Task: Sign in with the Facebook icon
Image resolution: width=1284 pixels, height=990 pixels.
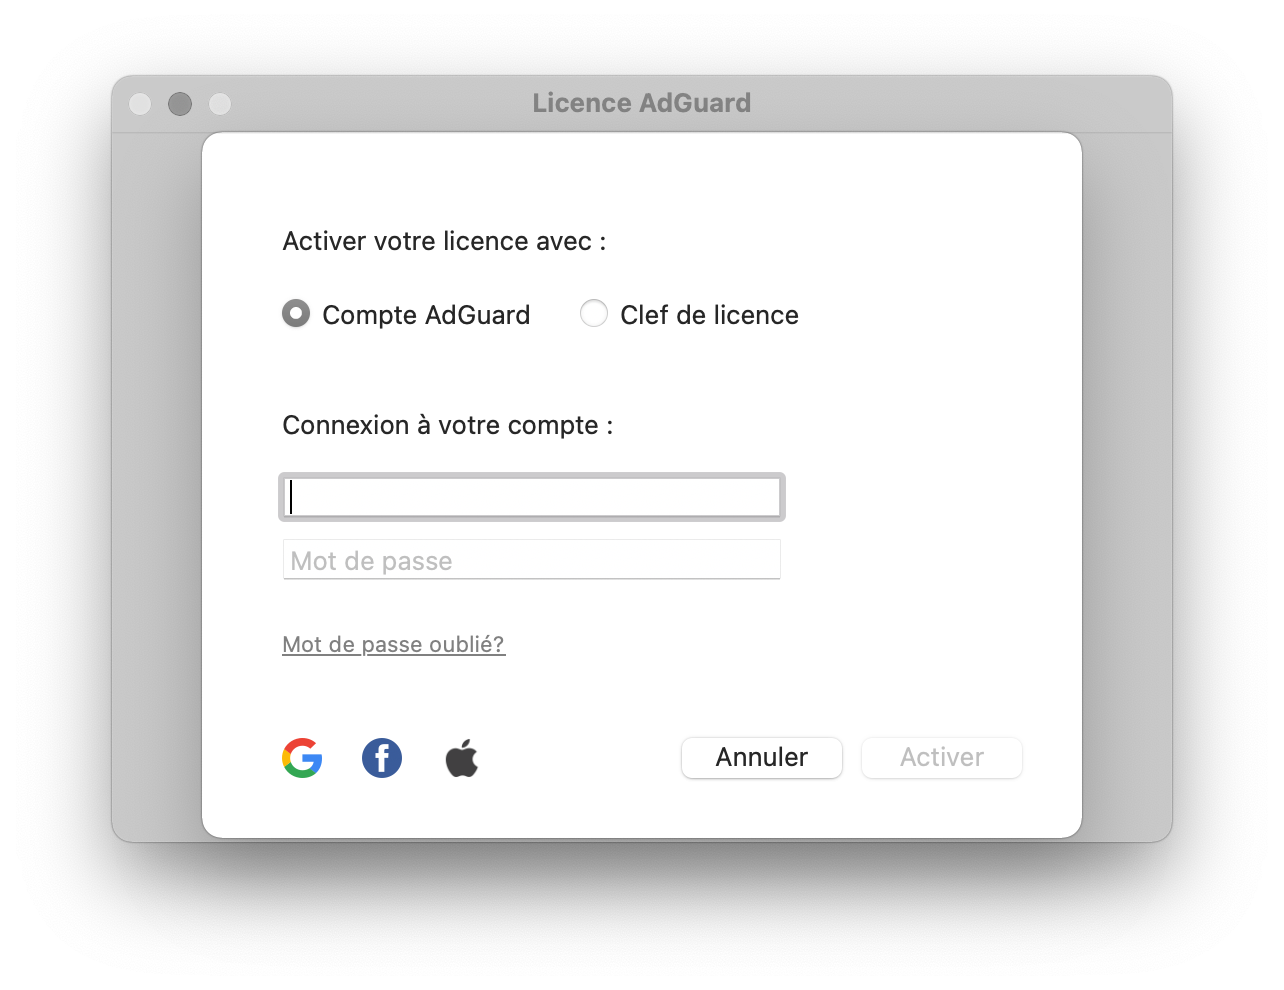Action: click(x=382, y=758)
